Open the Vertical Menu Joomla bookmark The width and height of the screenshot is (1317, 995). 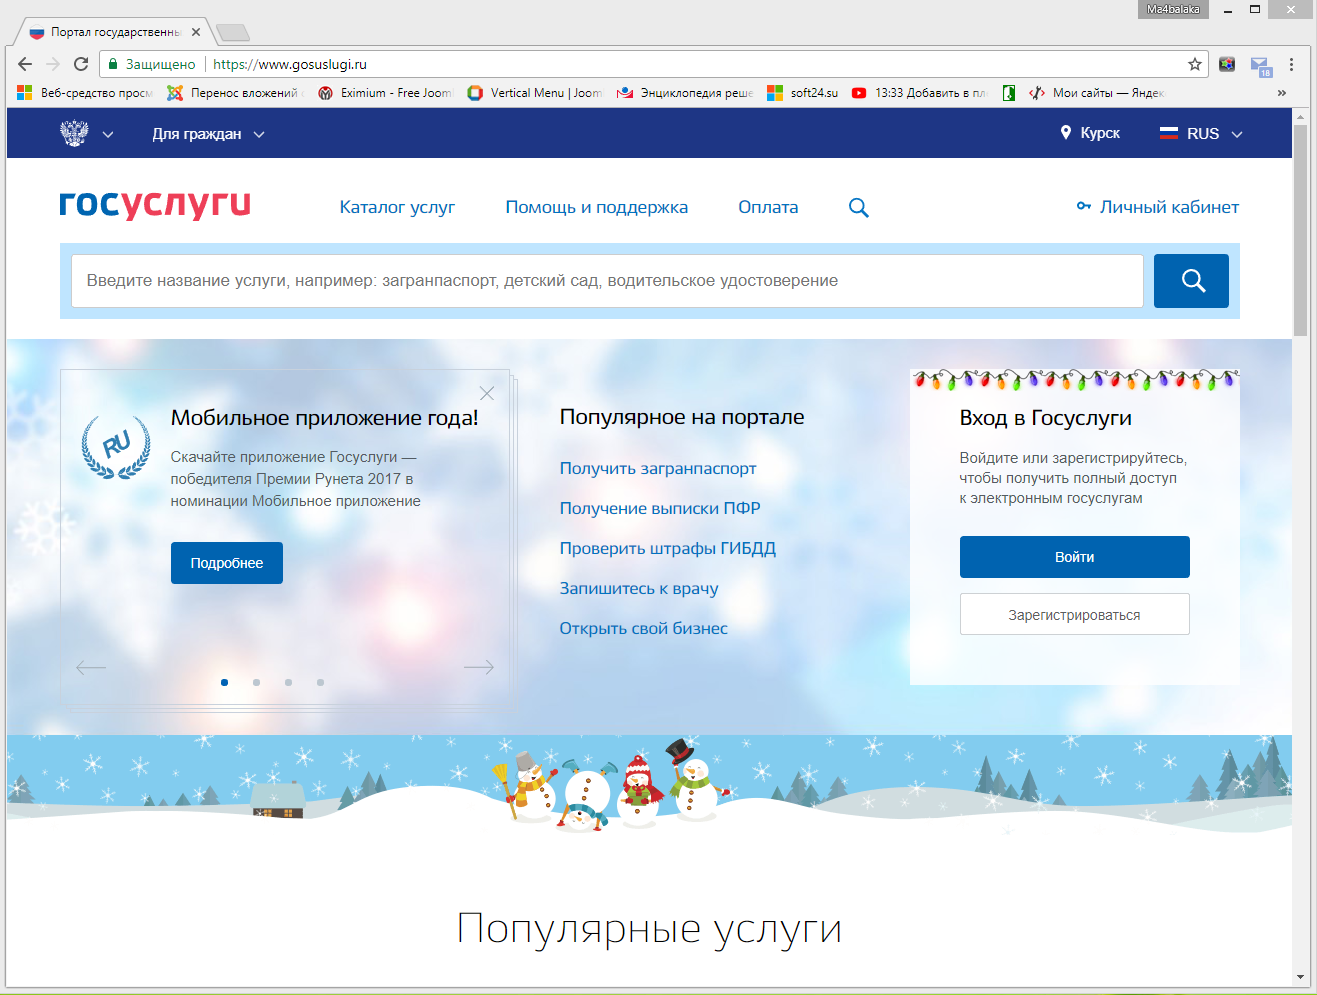pos(535,93)
